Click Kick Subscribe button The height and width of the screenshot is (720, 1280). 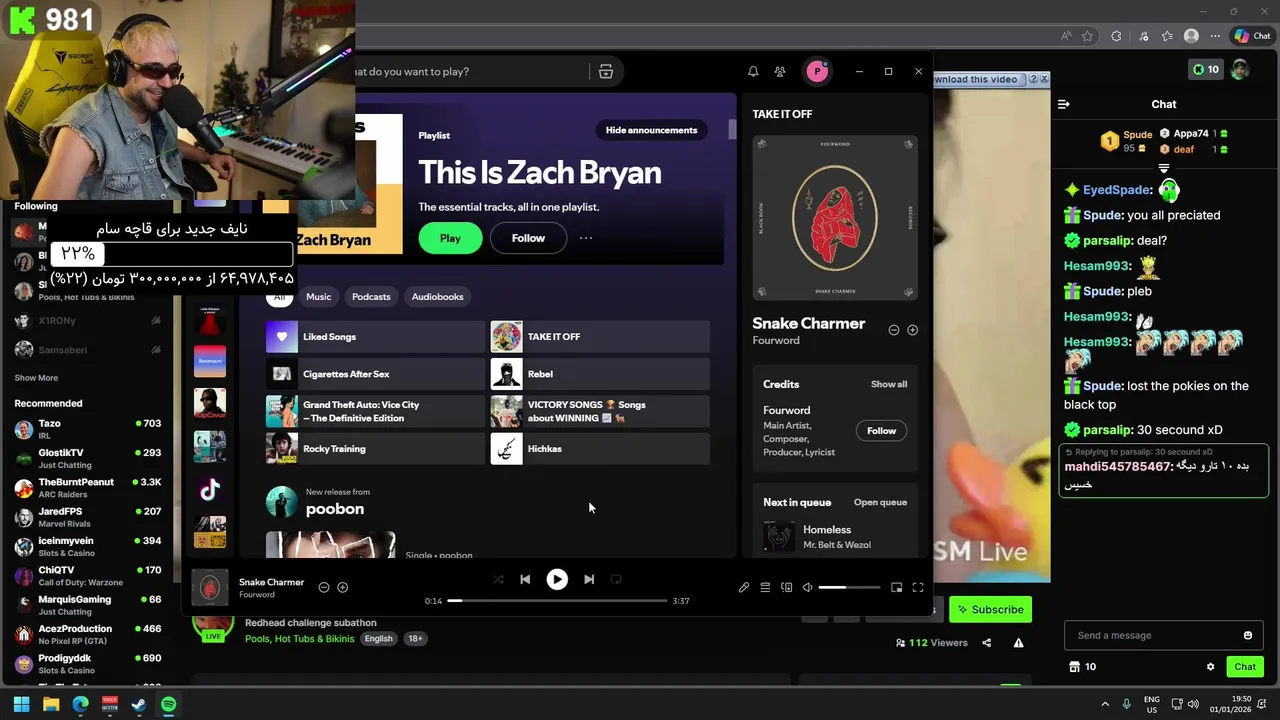point(990,609)
